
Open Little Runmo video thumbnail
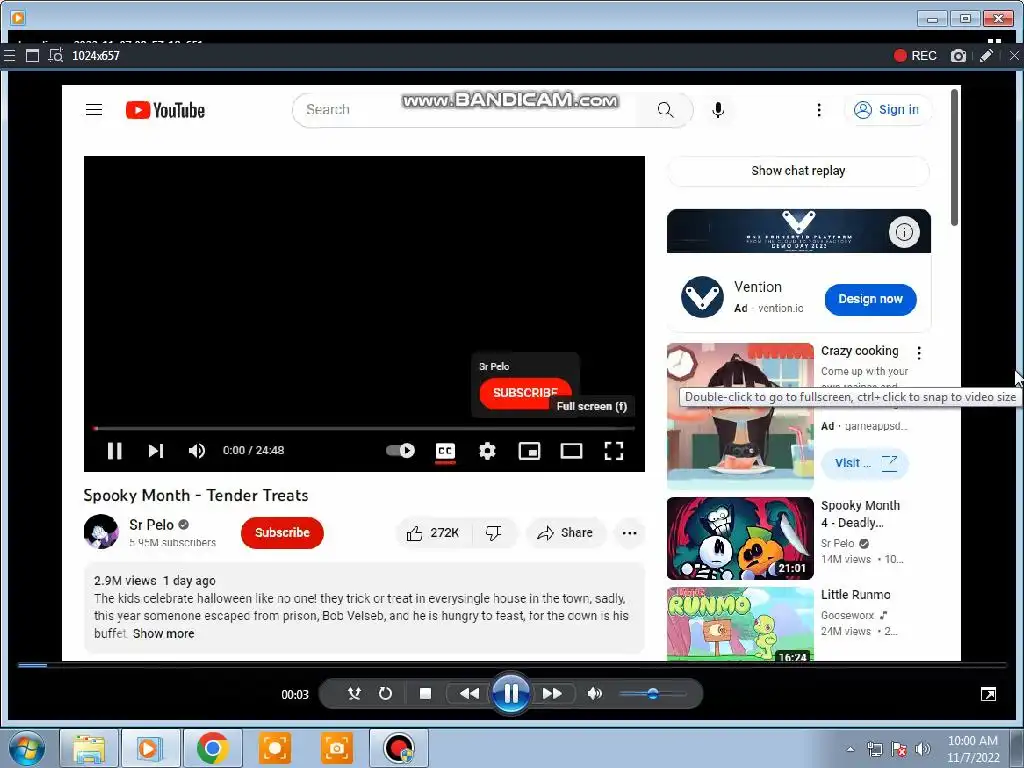(740, 624)
